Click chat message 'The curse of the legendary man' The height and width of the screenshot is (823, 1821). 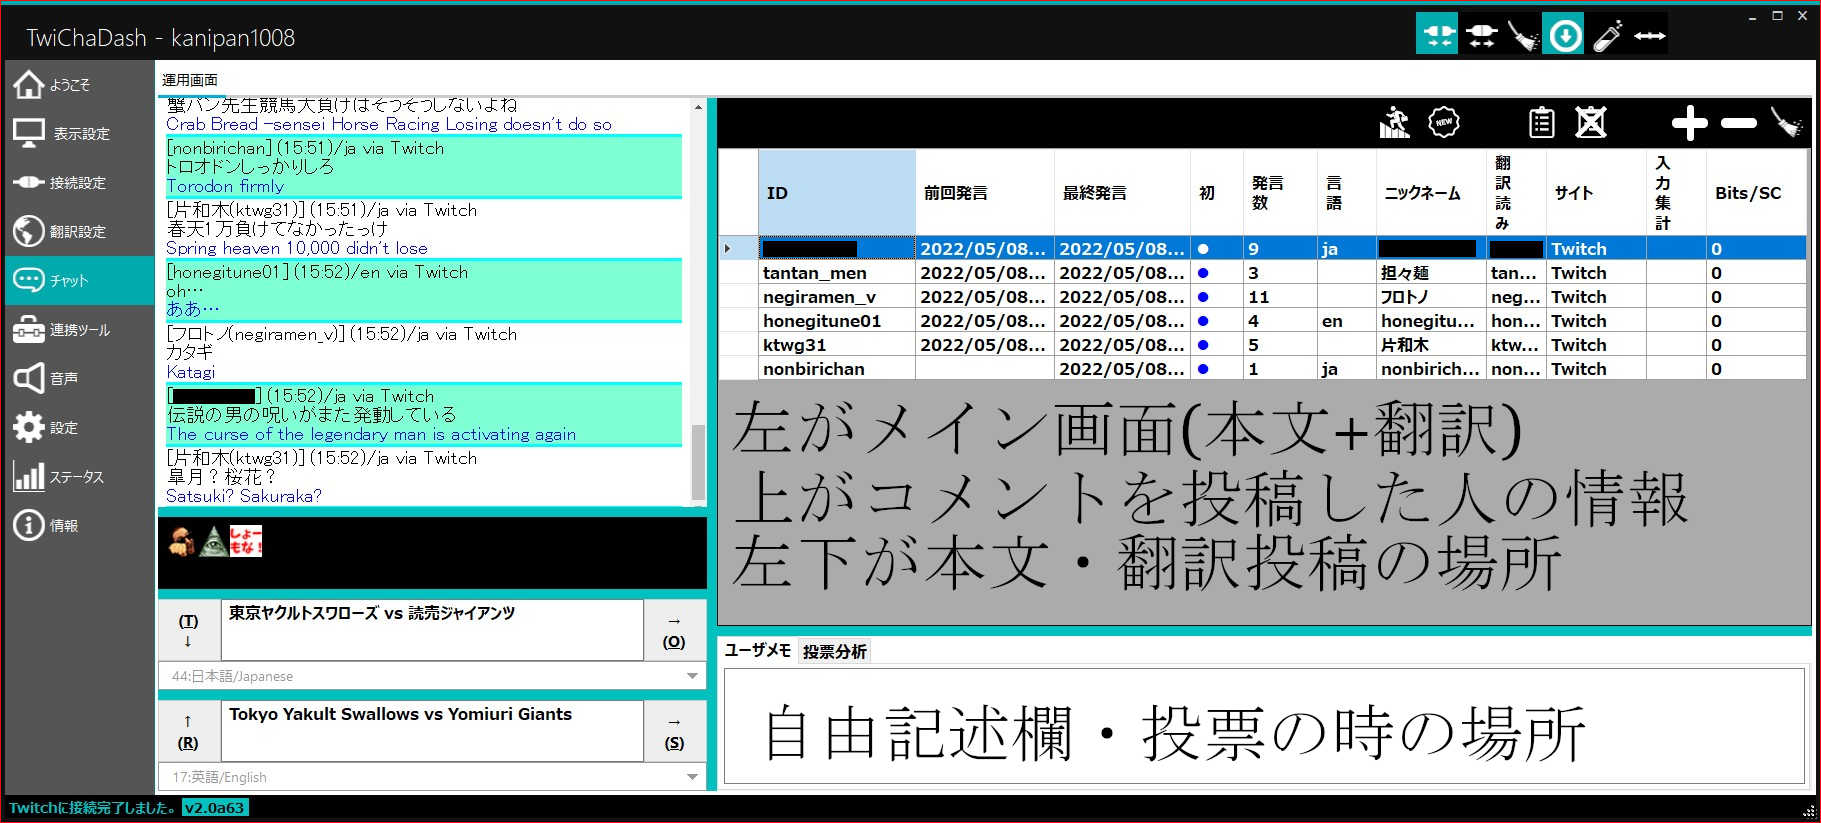coord(371,434)
